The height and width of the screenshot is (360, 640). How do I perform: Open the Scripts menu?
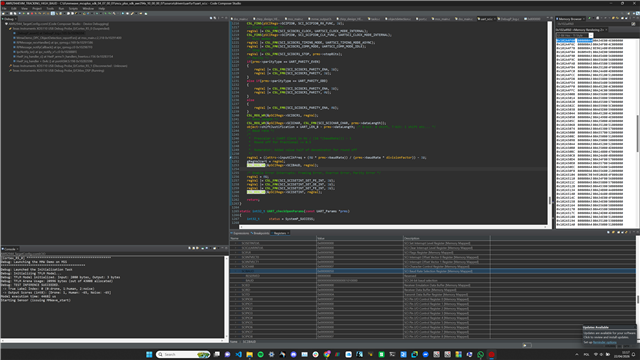[73, 8]
